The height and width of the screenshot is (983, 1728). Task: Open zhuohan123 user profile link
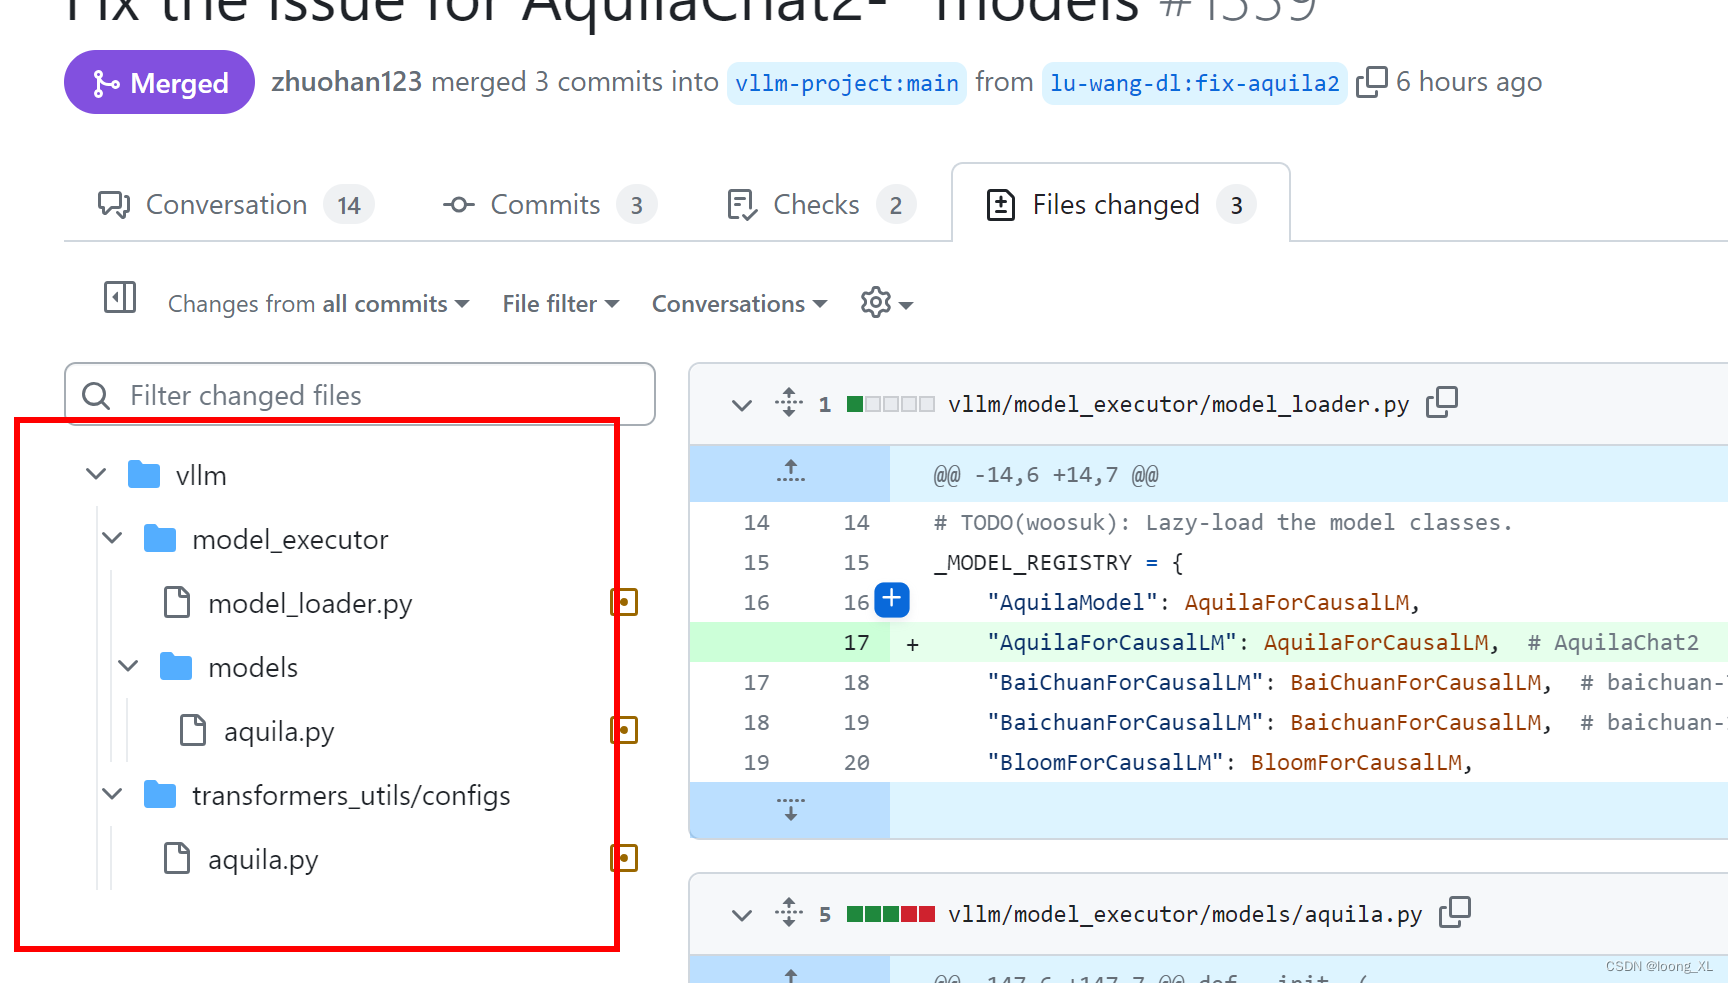(346, 82)
